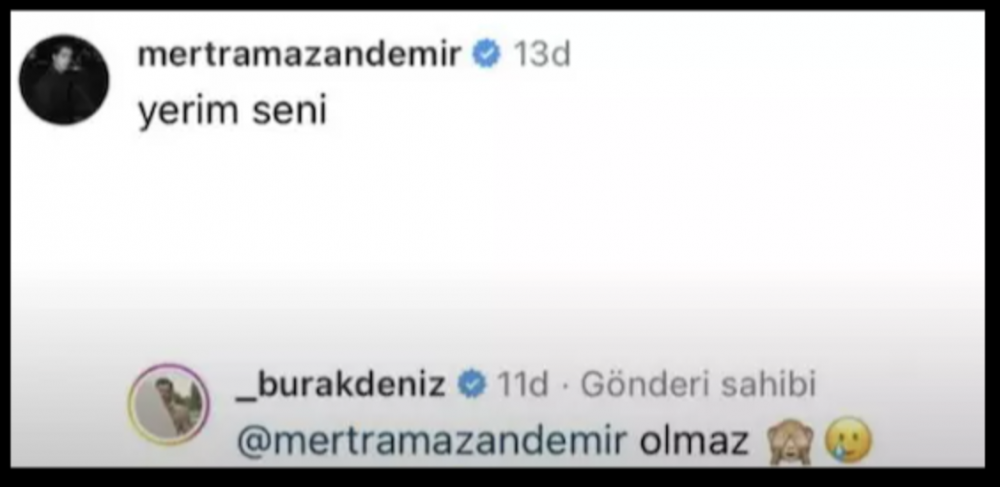Select the 13d timestamp
This screenshot has height=487, width=1000.
pyautogui.click(x=542, y=55)
